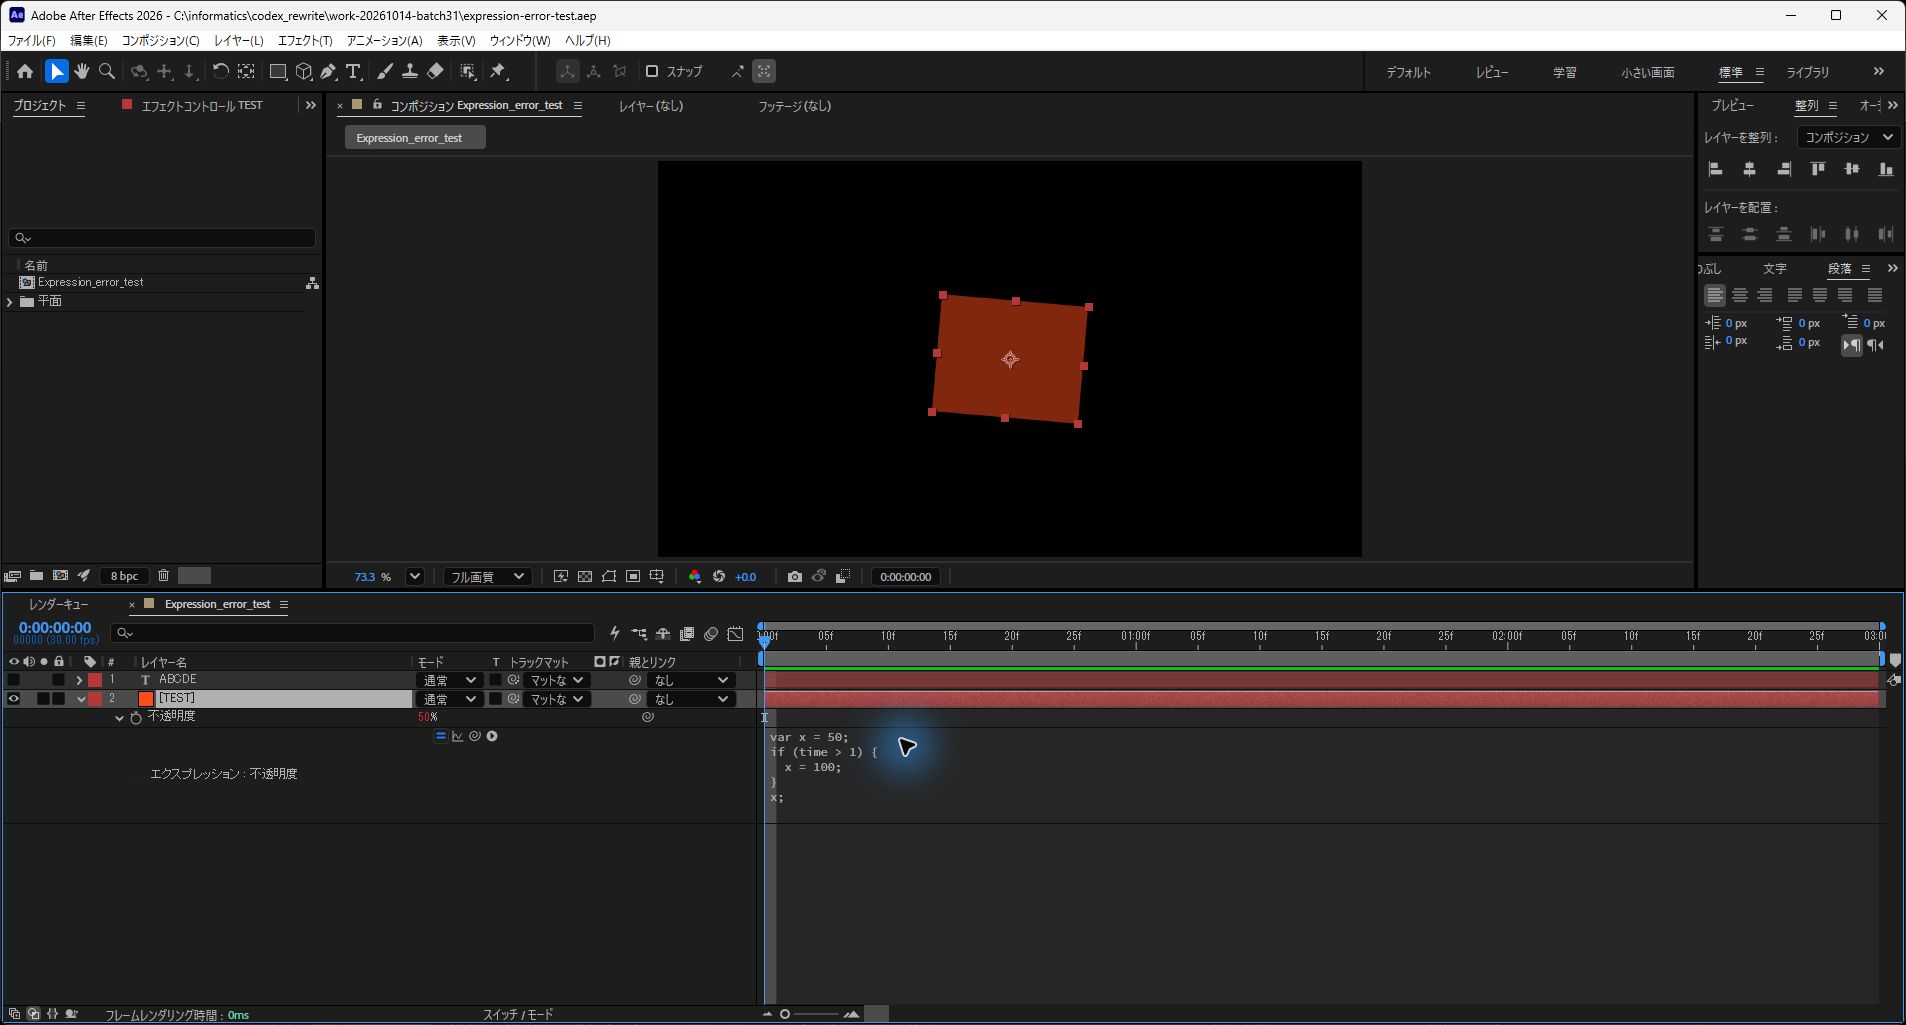Show the ABCDE layer with eye toggle
This screenshot has width=1906, height=1025.
pyautogui.click(x=13, y=680)
